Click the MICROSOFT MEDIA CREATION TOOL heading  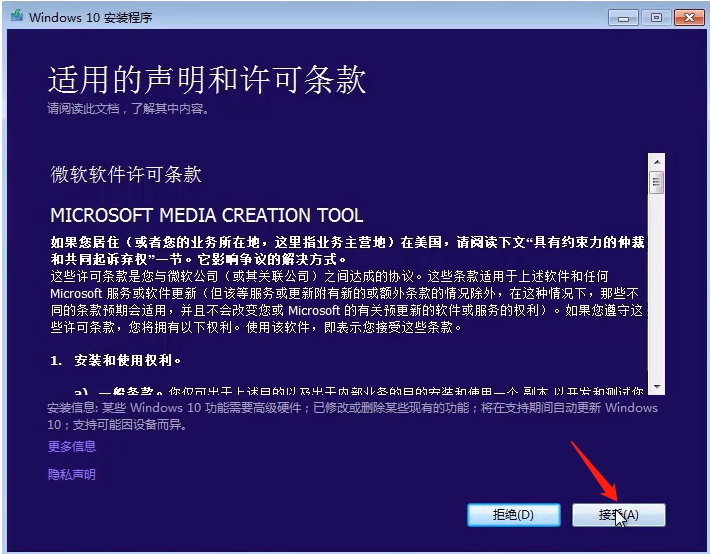[x=206, y=215]
